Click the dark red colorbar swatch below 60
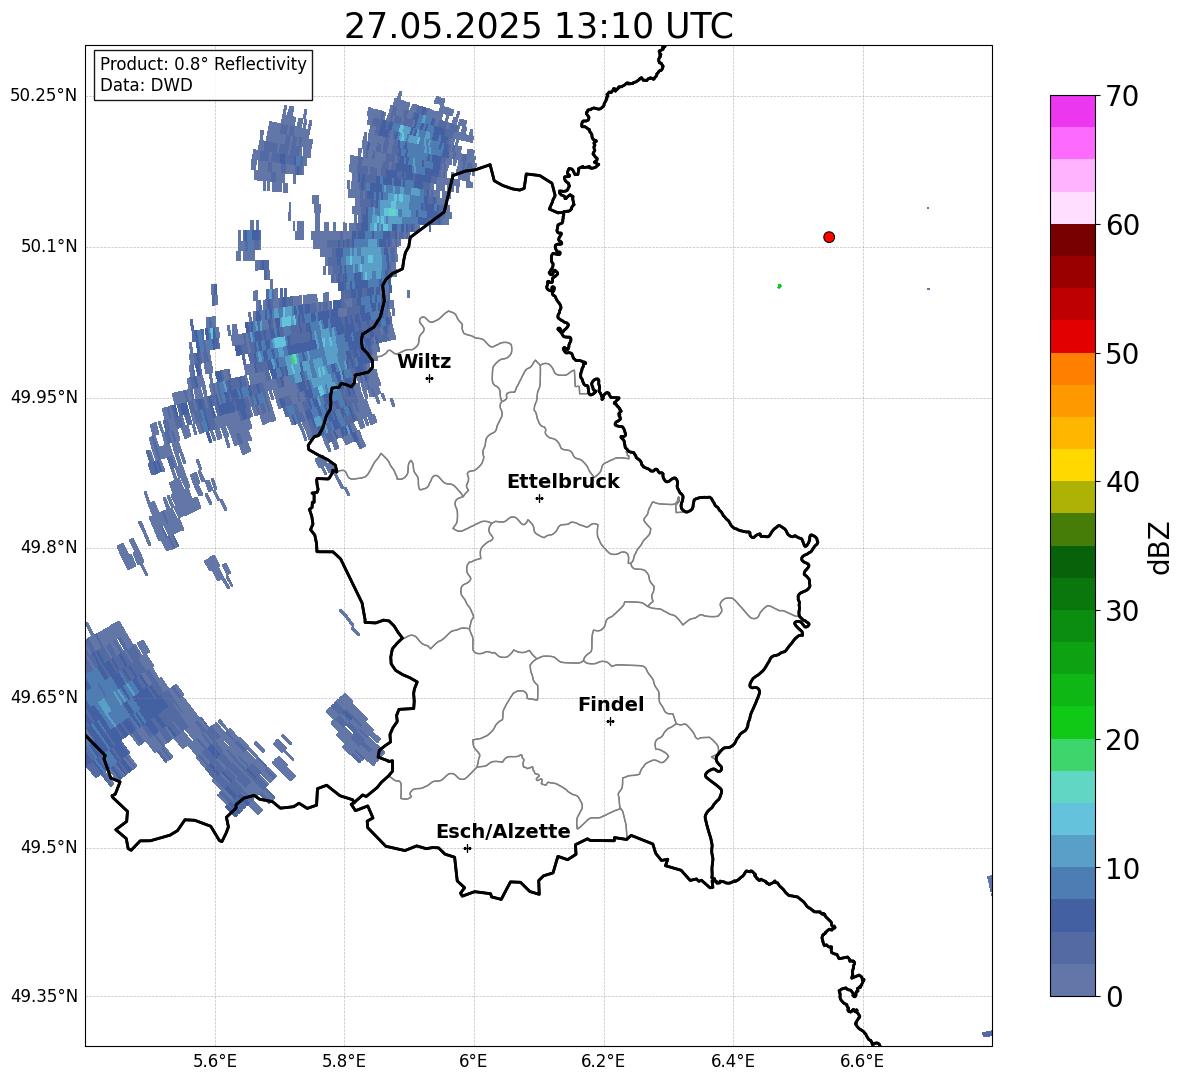This screenshot has height=1081, width=1184. coord(1073,241)
